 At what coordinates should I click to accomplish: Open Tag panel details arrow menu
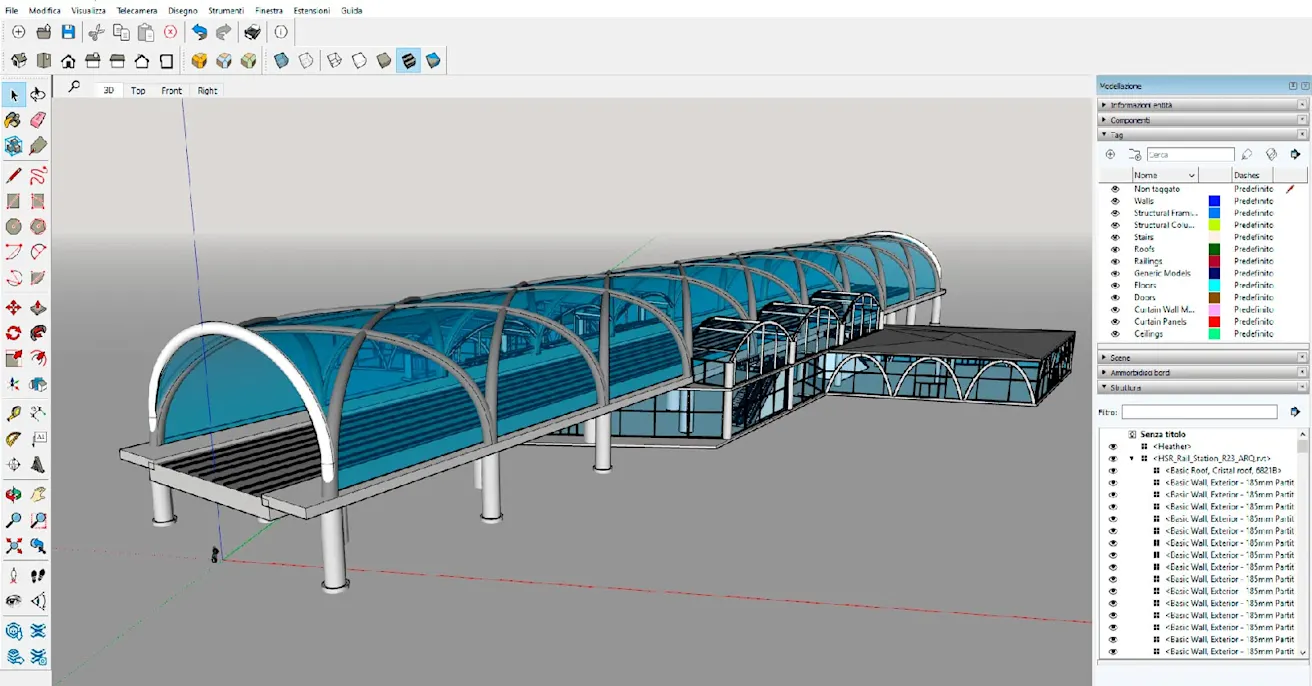tap(1295, 155)
